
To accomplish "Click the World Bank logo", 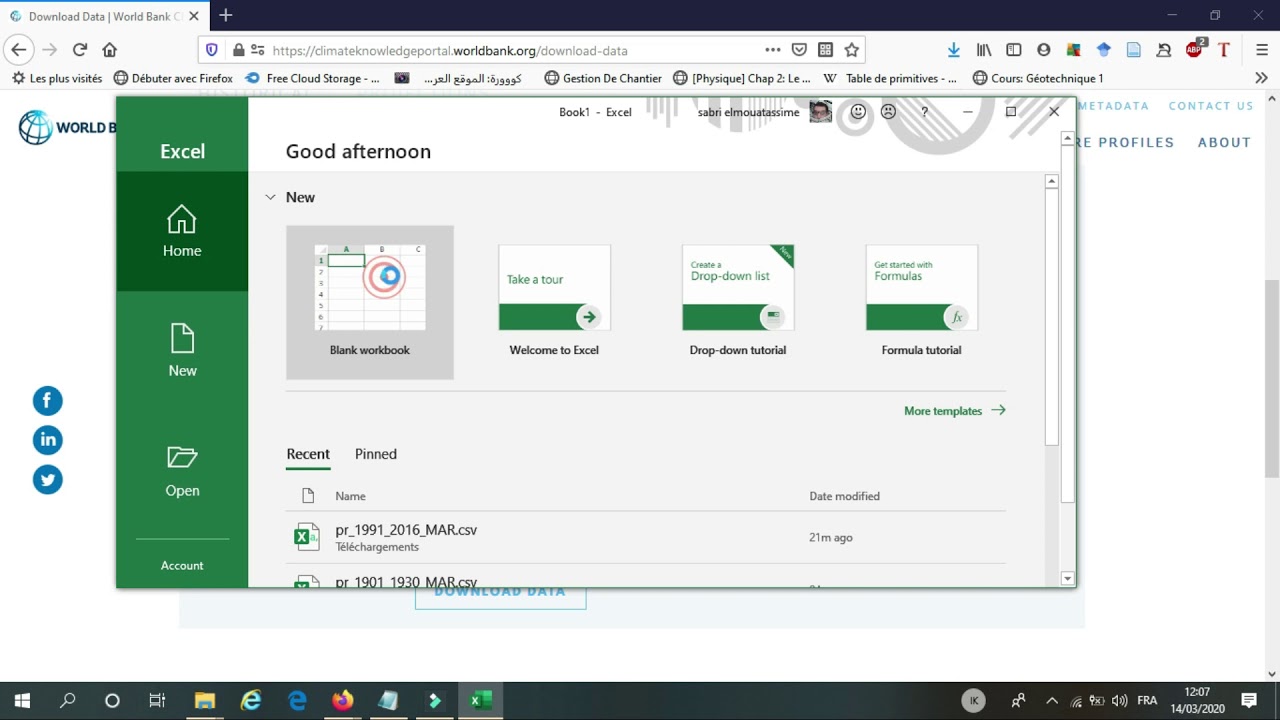I will click(66, 127).
